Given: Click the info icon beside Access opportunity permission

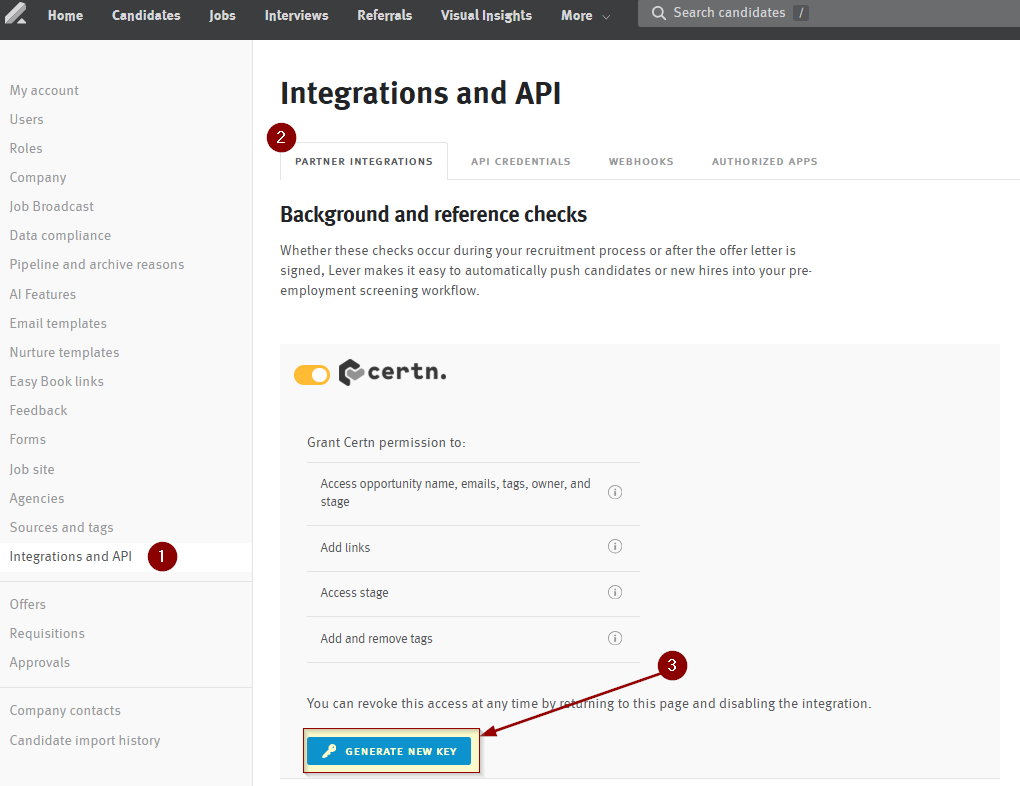Looking at the screenshot, I should click(615, 492).
